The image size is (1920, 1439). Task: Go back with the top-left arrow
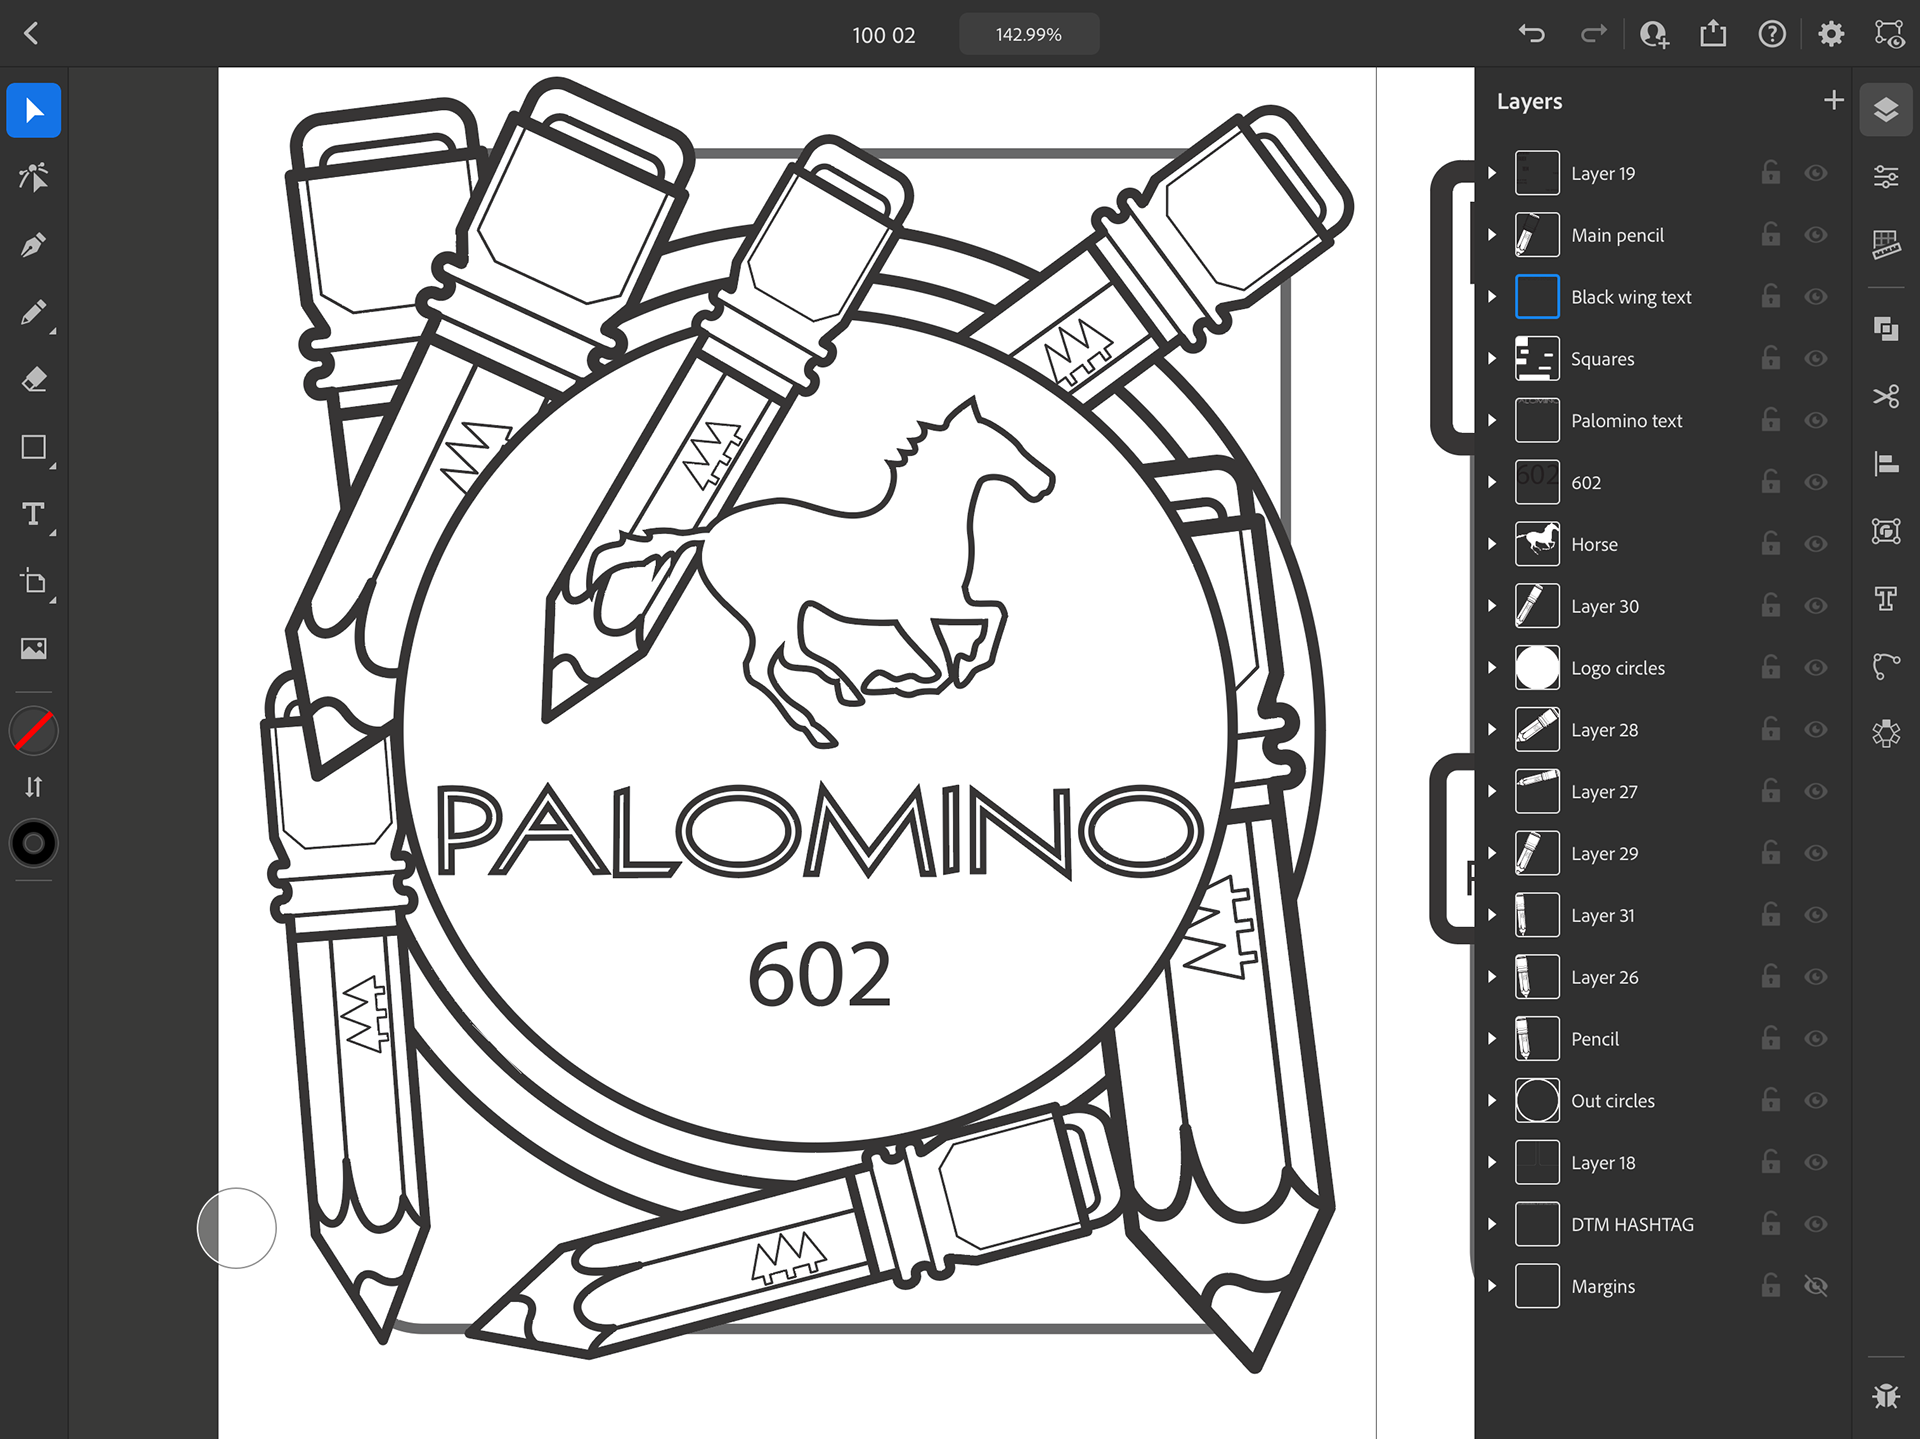pyautogui.click(x=31, y=34)
